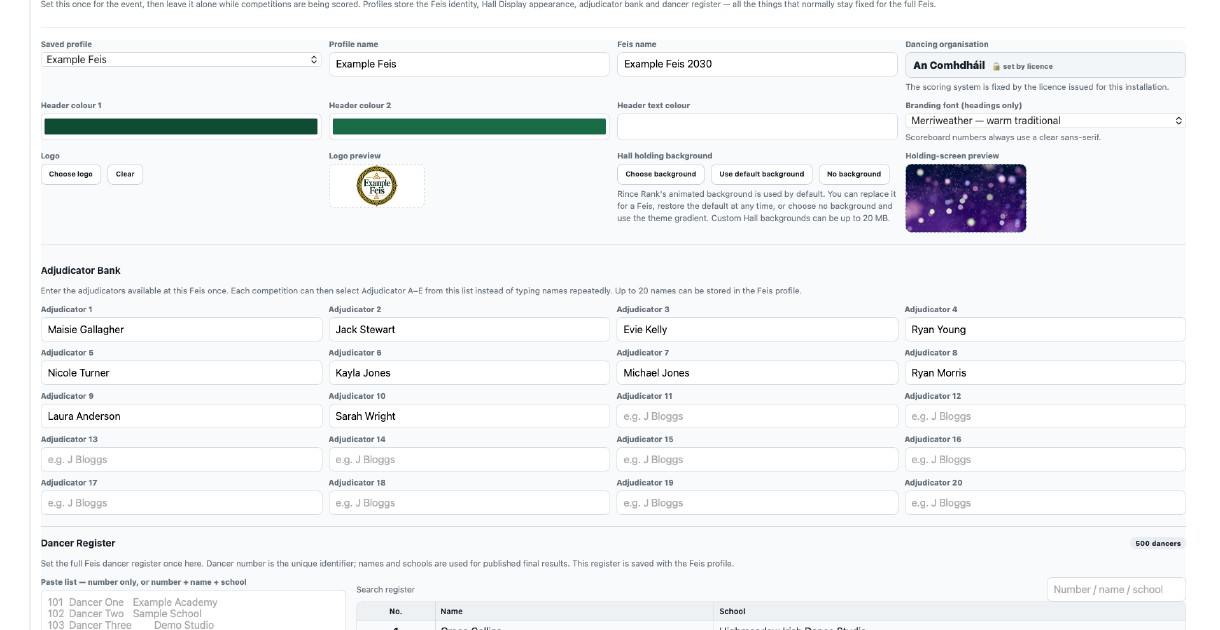Edit Adjudicator 10 field Sarah Wright

click(x=469, y=417)
